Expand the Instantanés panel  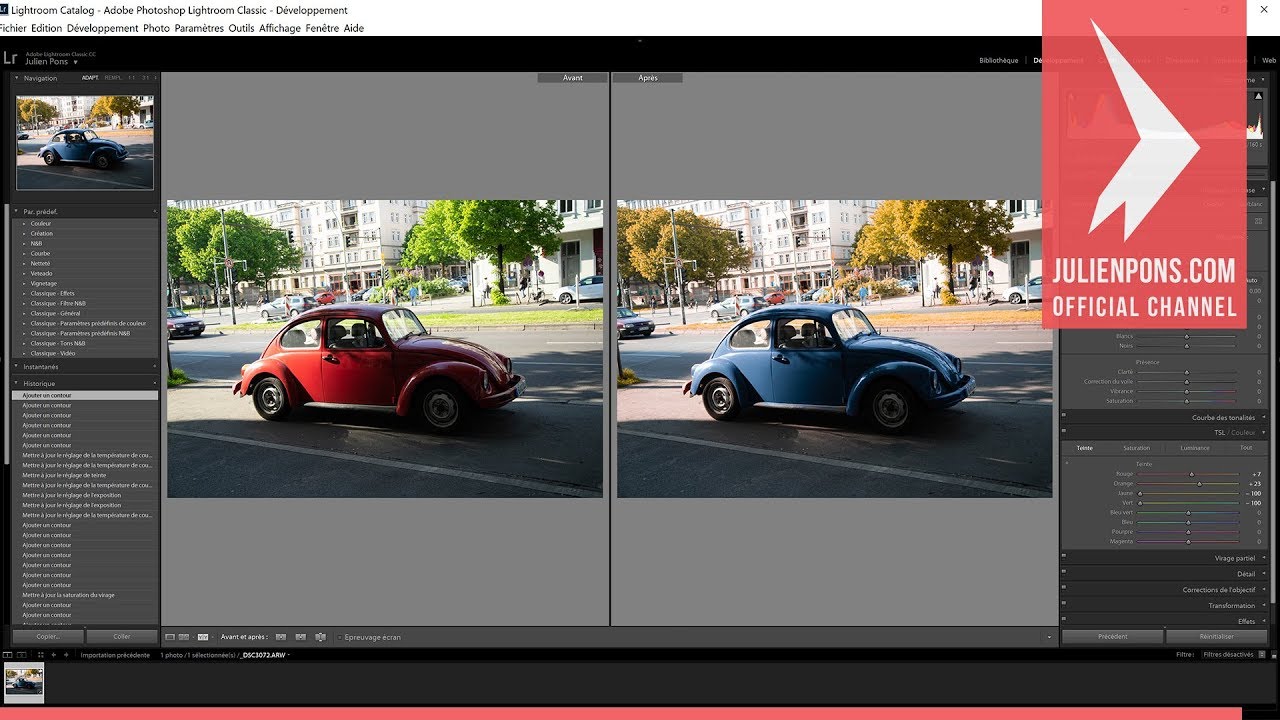(x=17, y=367)
